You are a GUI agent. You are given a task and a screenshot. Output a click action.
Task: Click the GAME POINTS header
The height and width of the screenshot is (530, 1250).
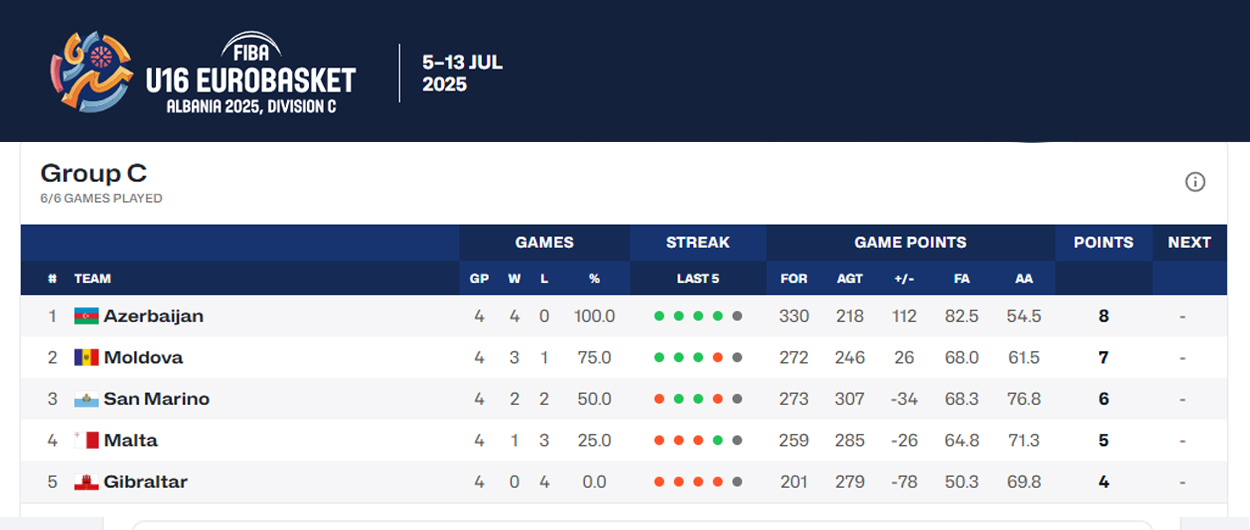[x=910, y=242]
